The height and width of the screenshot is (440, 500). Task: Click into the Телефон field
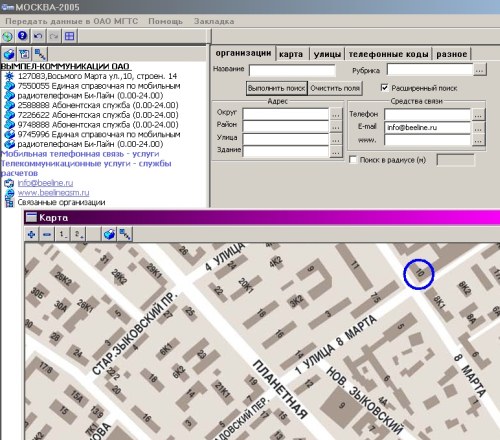pyautogui.click(x=427, y=115)
